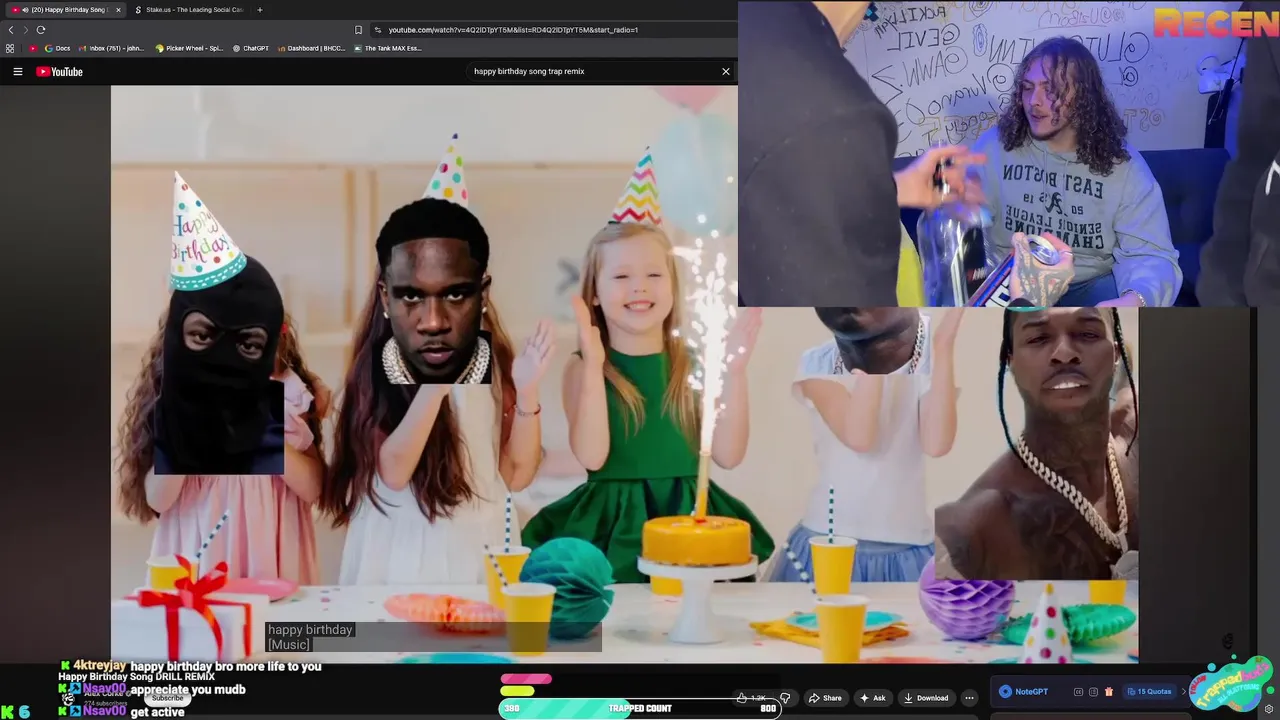The image size is (1280, 720).
Task: Open The Tank MAX Ess... bookmark
Action: [x=388, y=48]
